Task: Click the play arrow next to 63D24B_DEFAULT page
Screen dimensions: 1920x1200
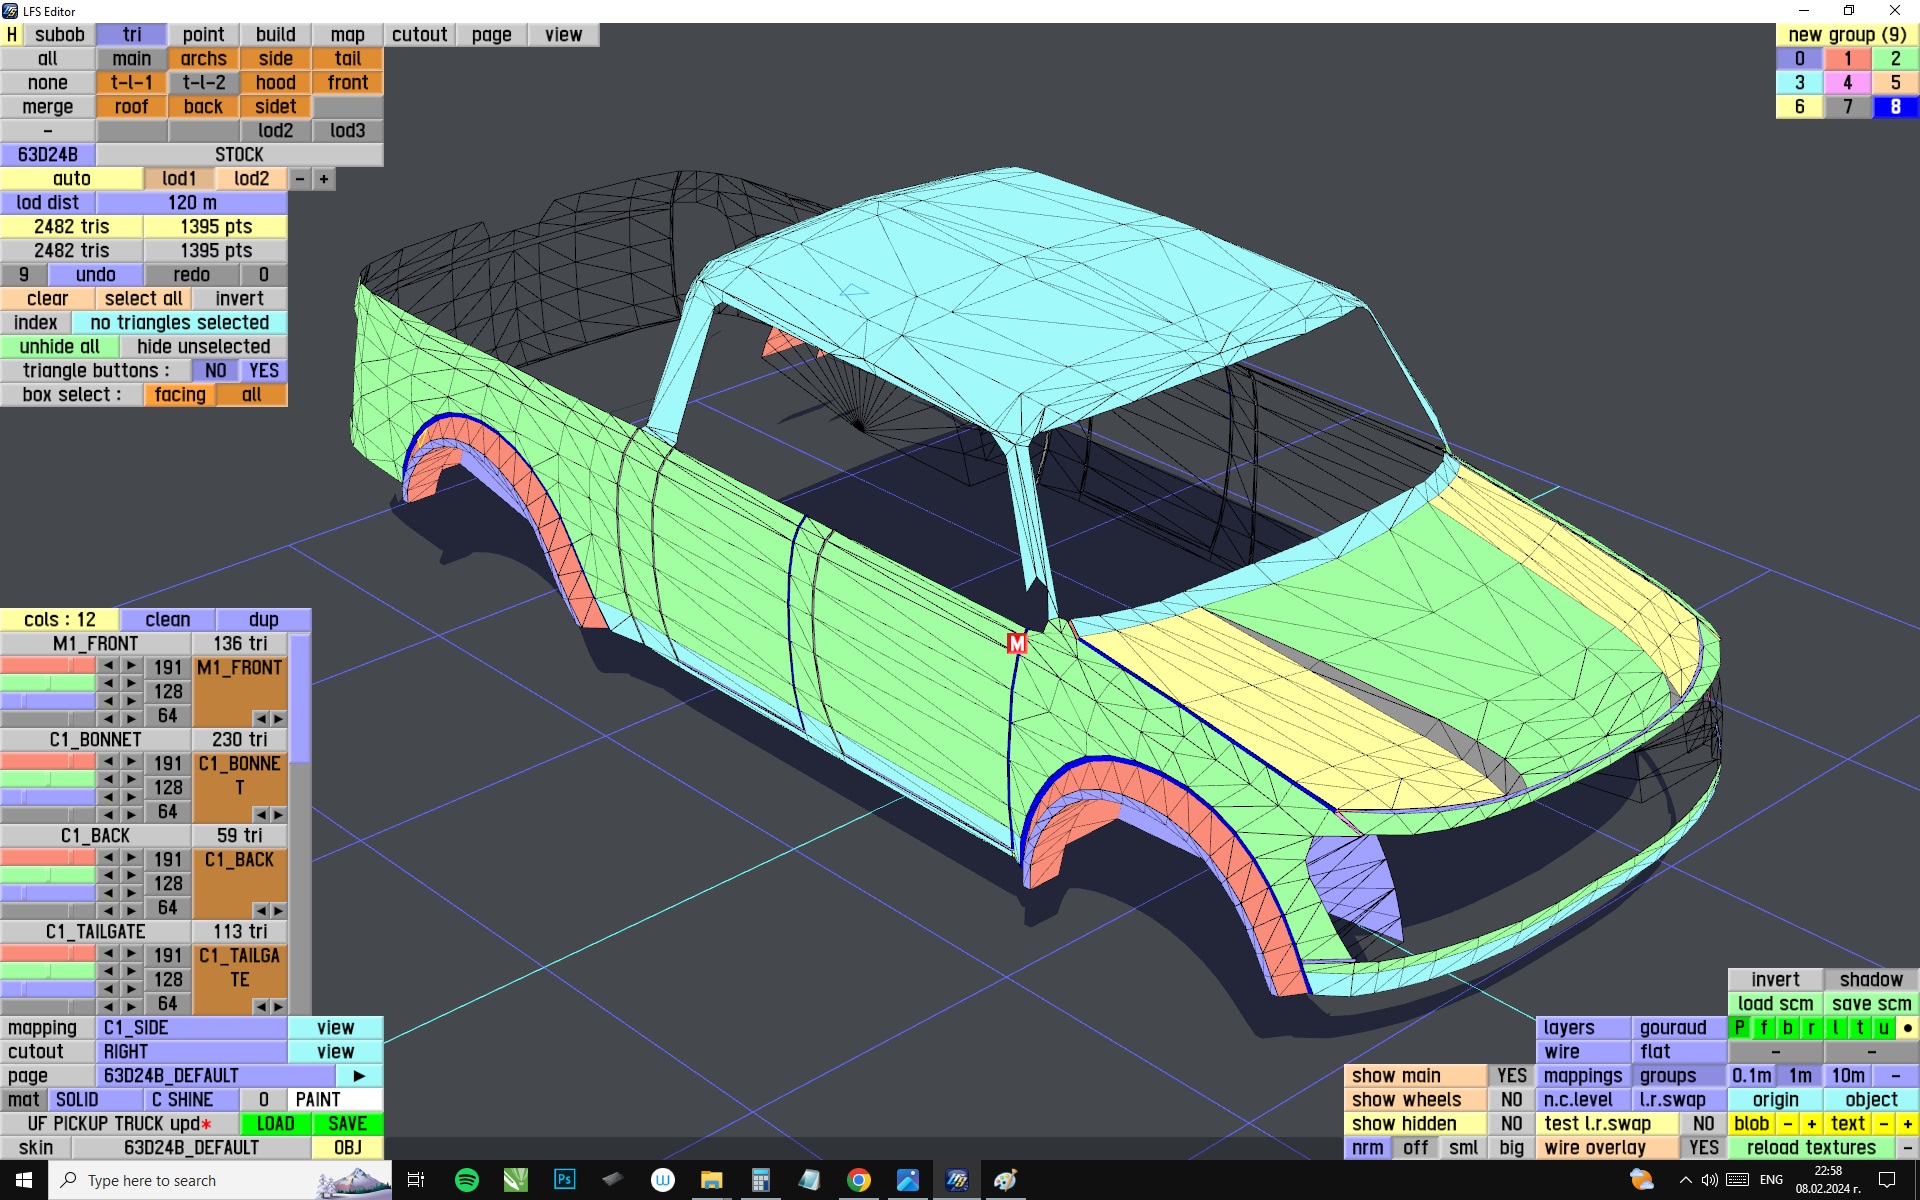Action: 359,1076
